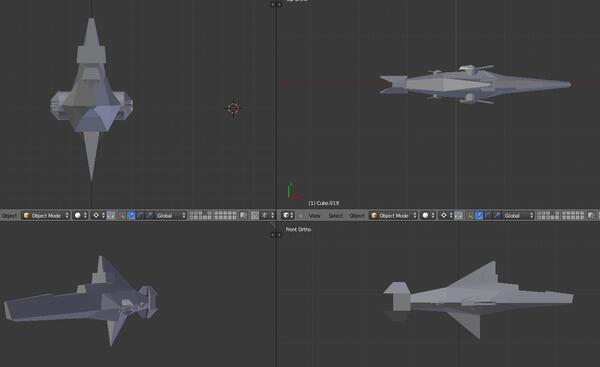
Task: Select the translate manipulator arrow in left header
Action: click(x=131, y=216)
